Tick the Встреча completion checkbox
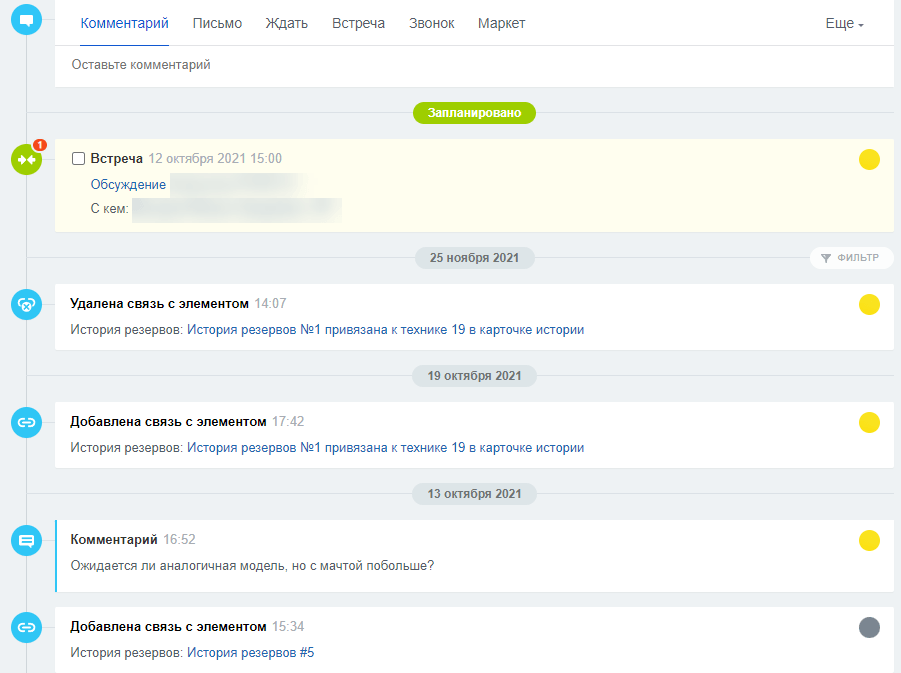Screen dimensions: 901x673 tap(78, 159)
